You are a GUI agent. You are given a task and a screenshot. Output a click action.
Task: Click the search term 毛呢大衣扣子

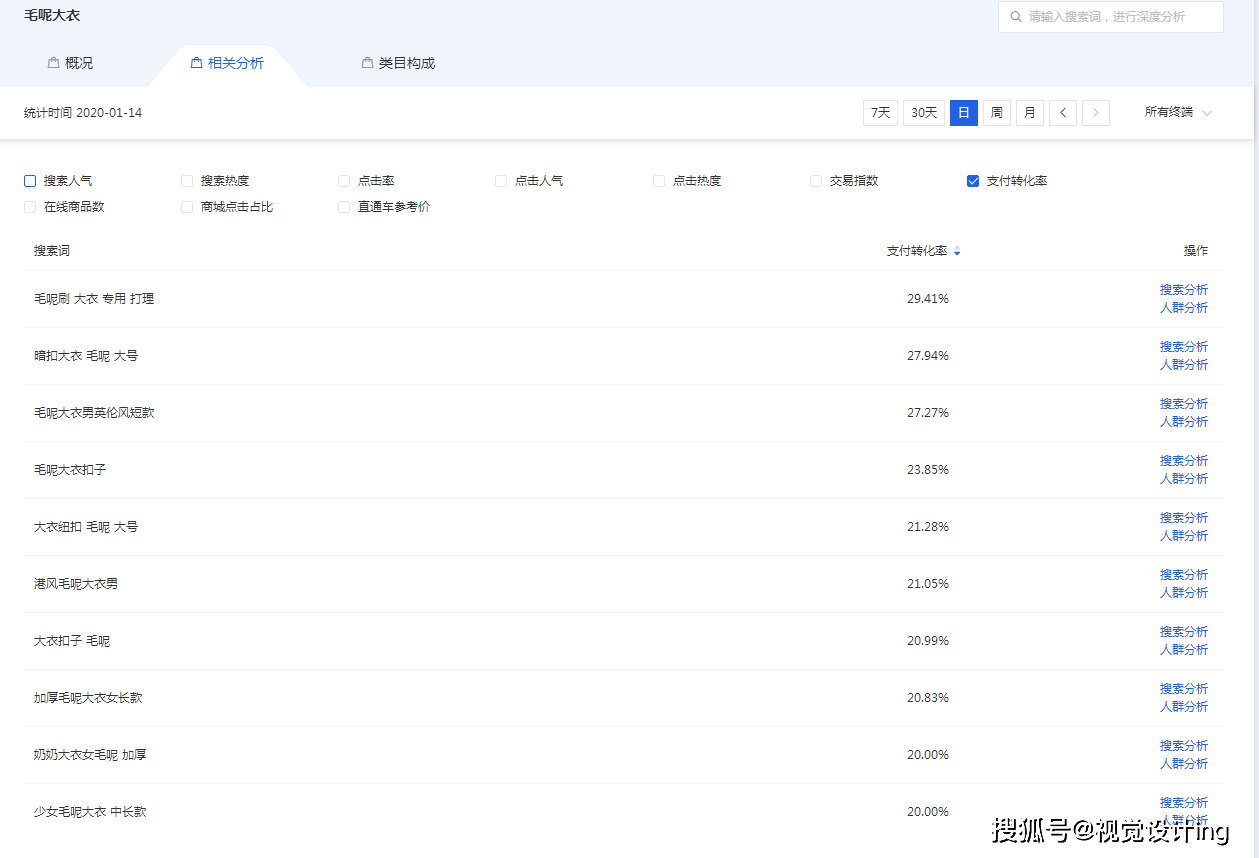[70, 470]
